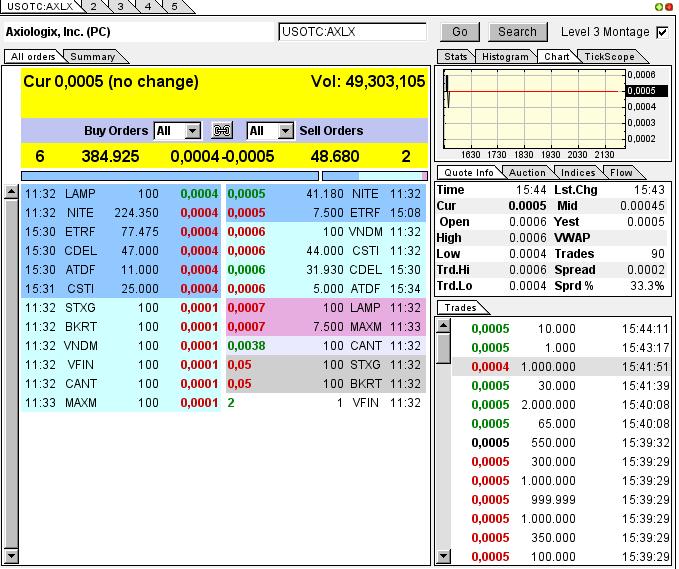This screenshot has height=569, width=679.
Task: Click the Go button
Action: [460, 32]
